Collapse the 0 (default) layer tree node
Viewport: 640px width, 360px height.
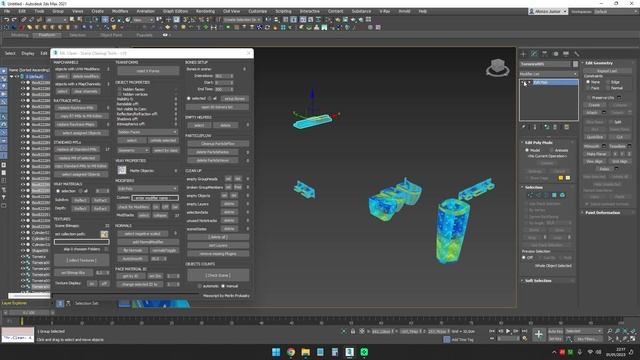tap(12, 76)
